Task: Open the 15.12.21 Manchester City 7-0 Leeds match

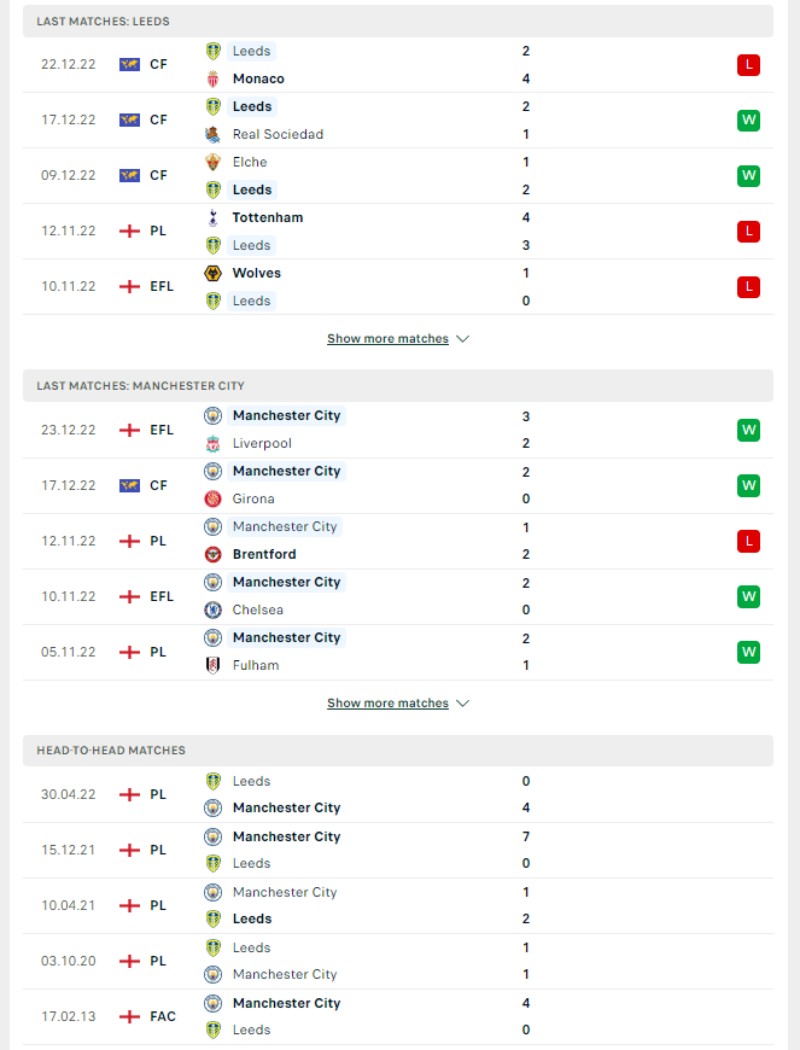Action: coord(398,850)
